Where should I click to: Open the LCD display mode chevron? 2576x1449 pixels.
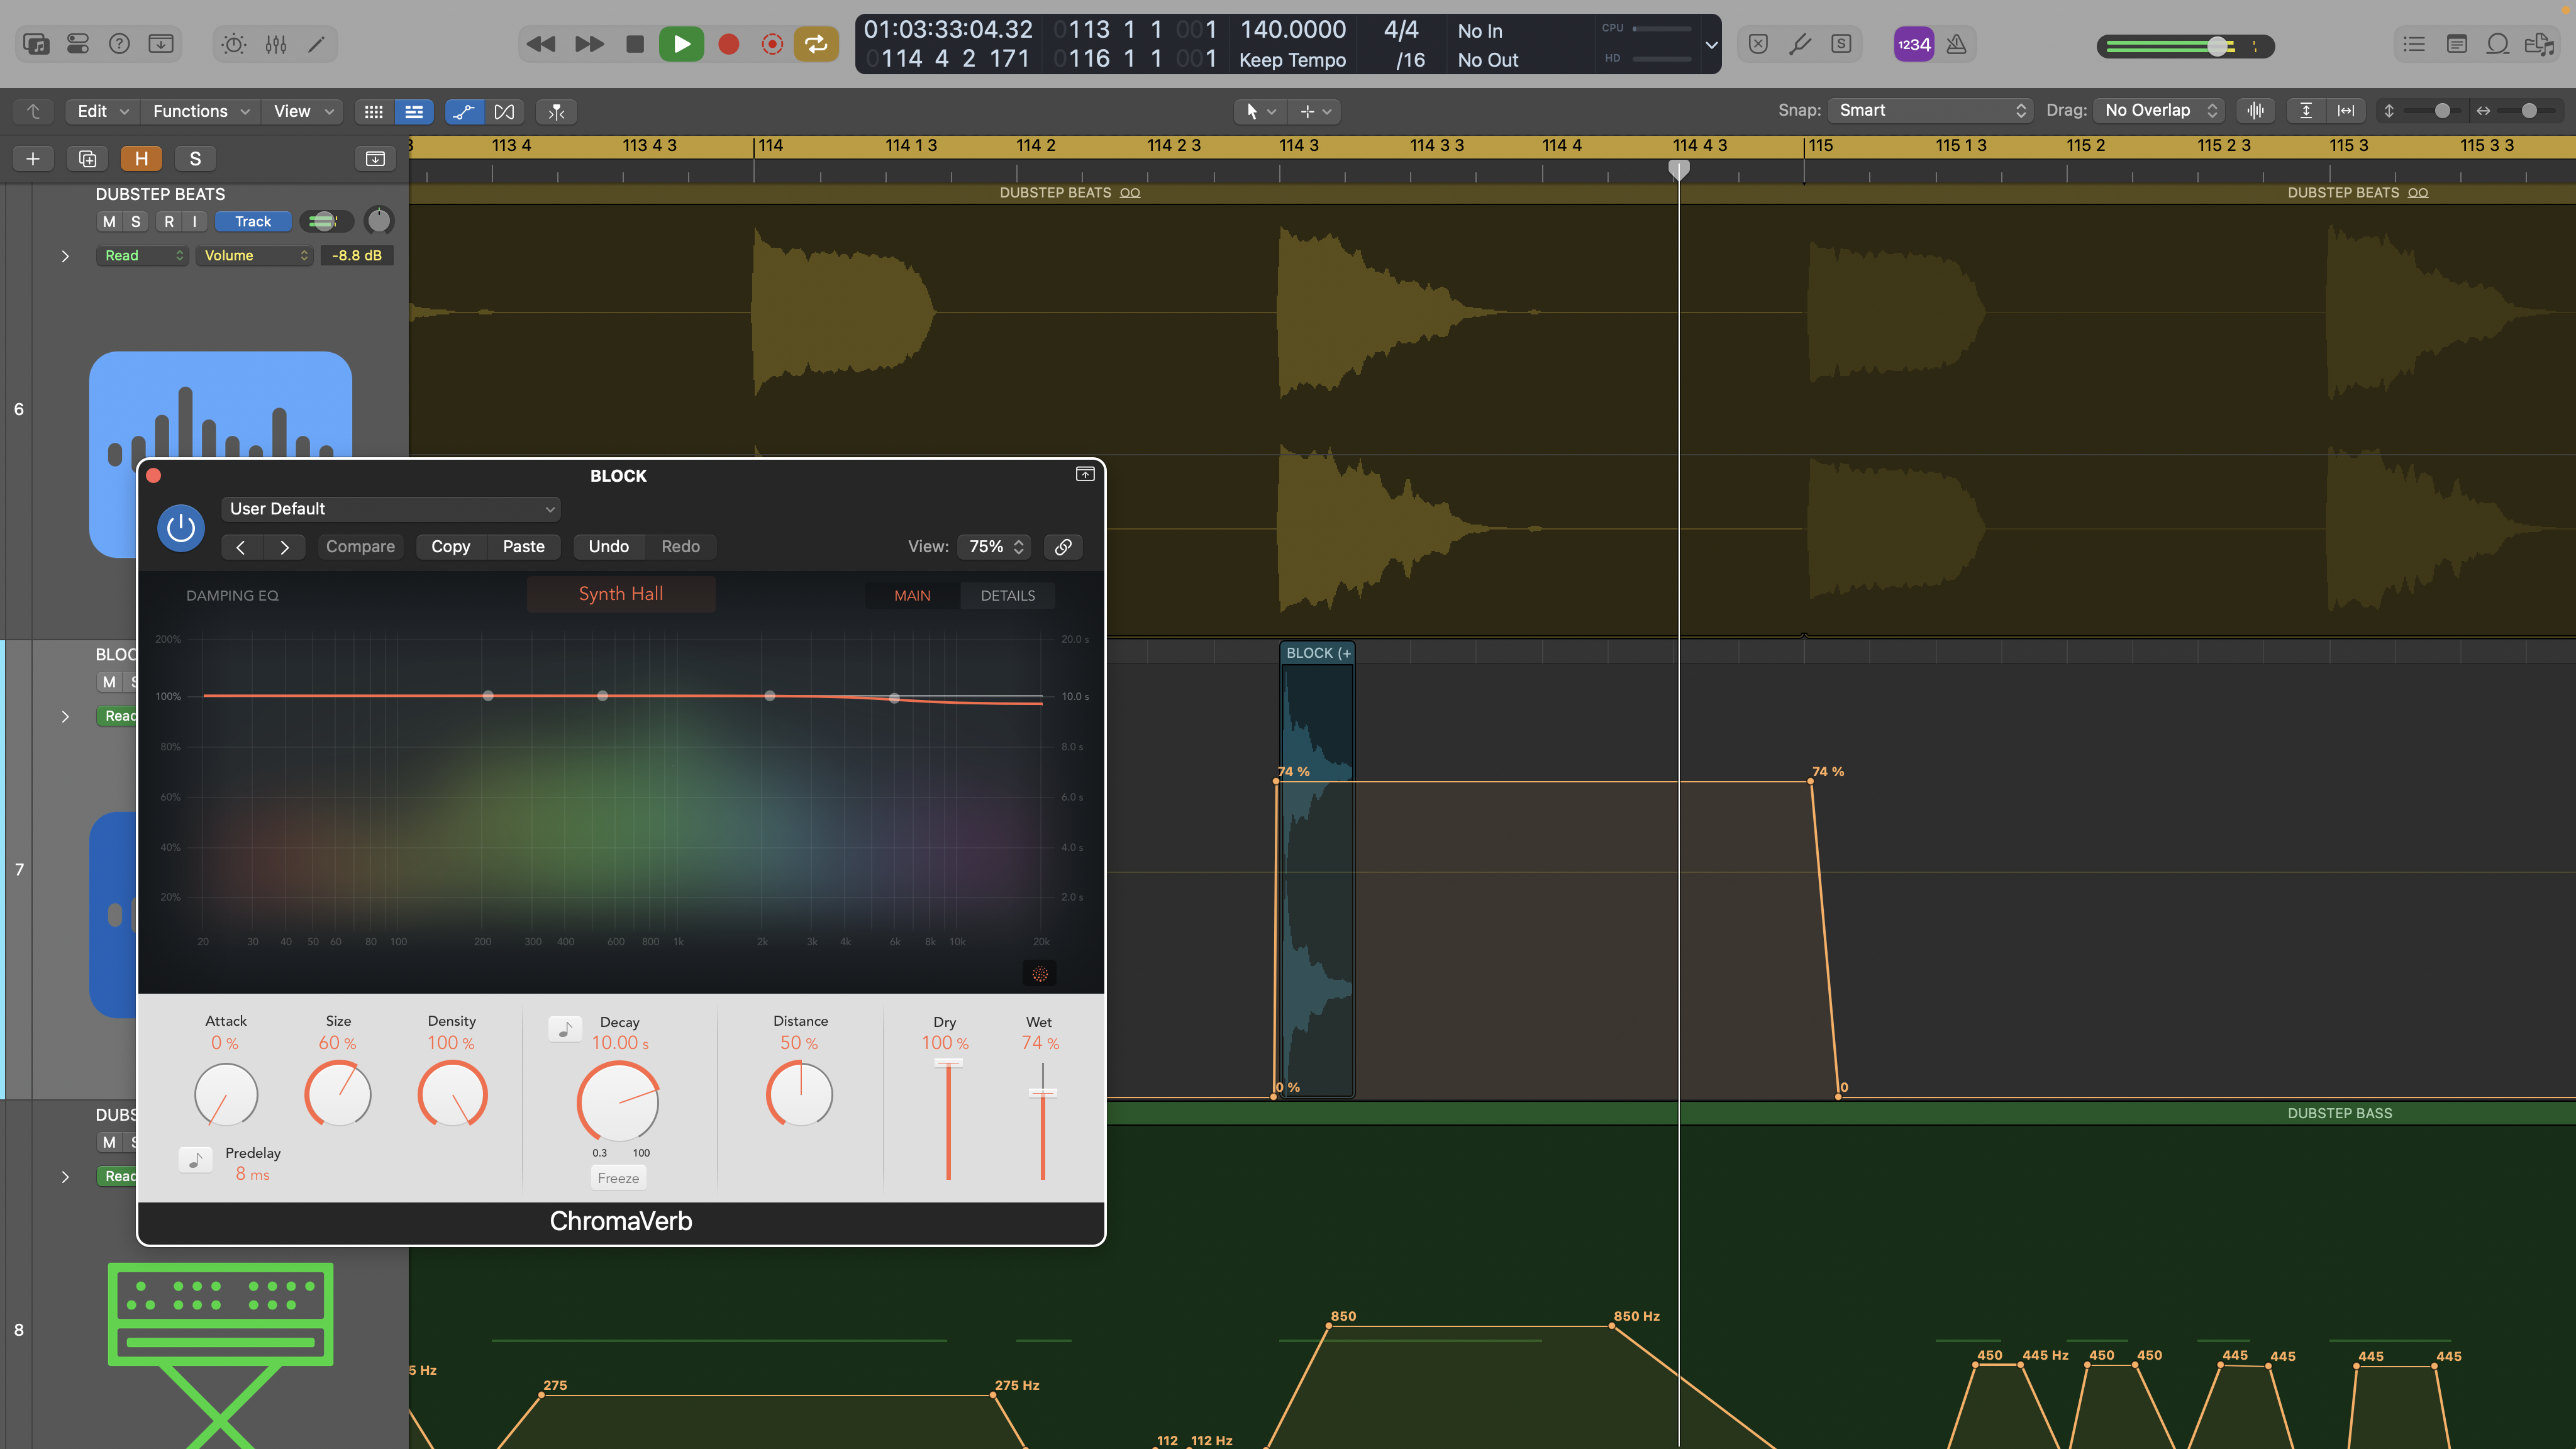click(1711, 45)
